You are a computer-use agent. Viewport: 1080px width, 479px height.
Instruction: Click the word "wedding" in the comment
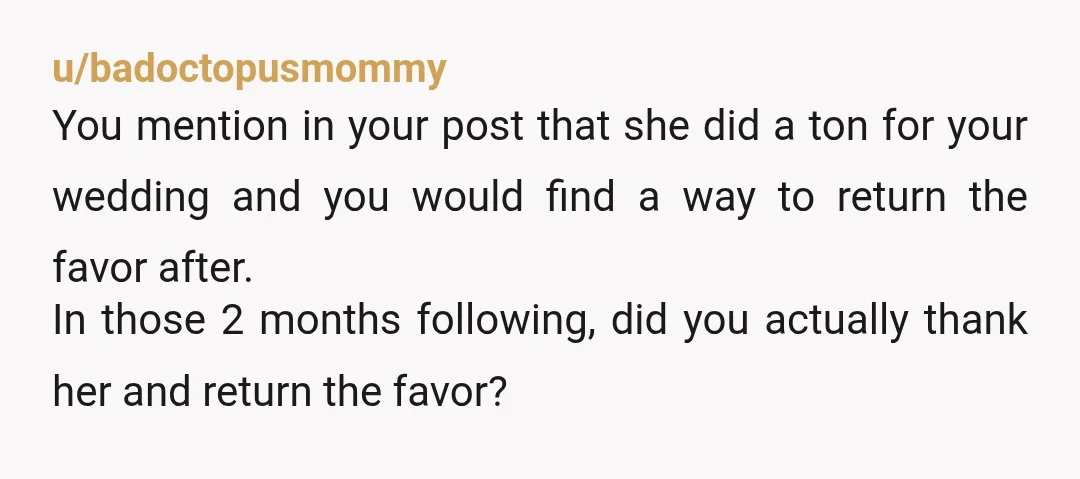coord(131,198)
